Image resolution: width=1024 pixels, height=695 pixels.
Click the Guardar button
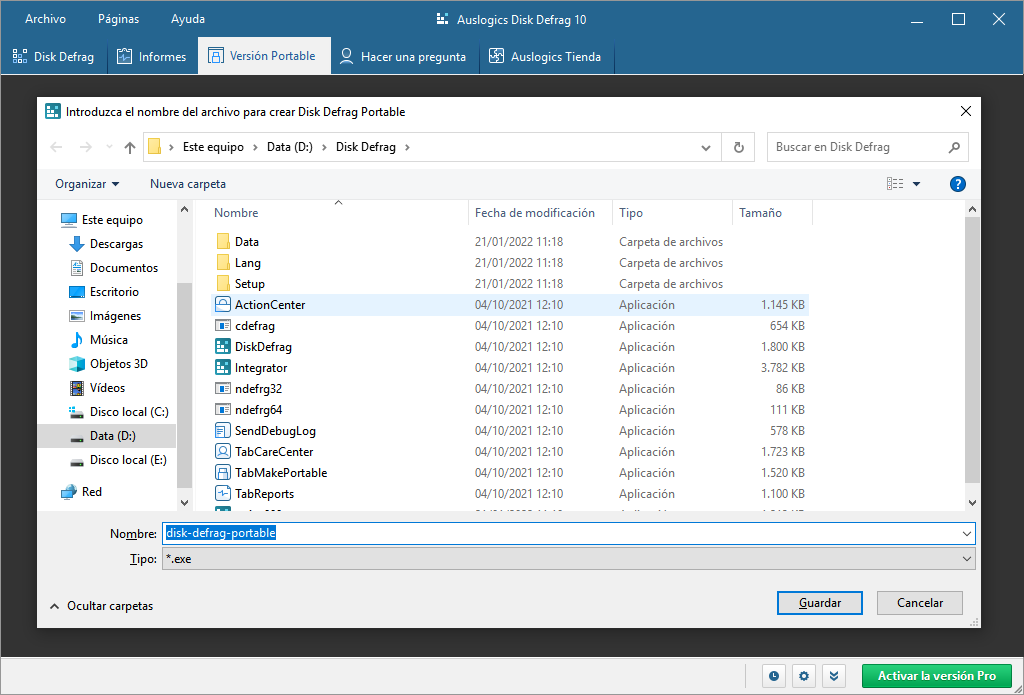point(819,602)
